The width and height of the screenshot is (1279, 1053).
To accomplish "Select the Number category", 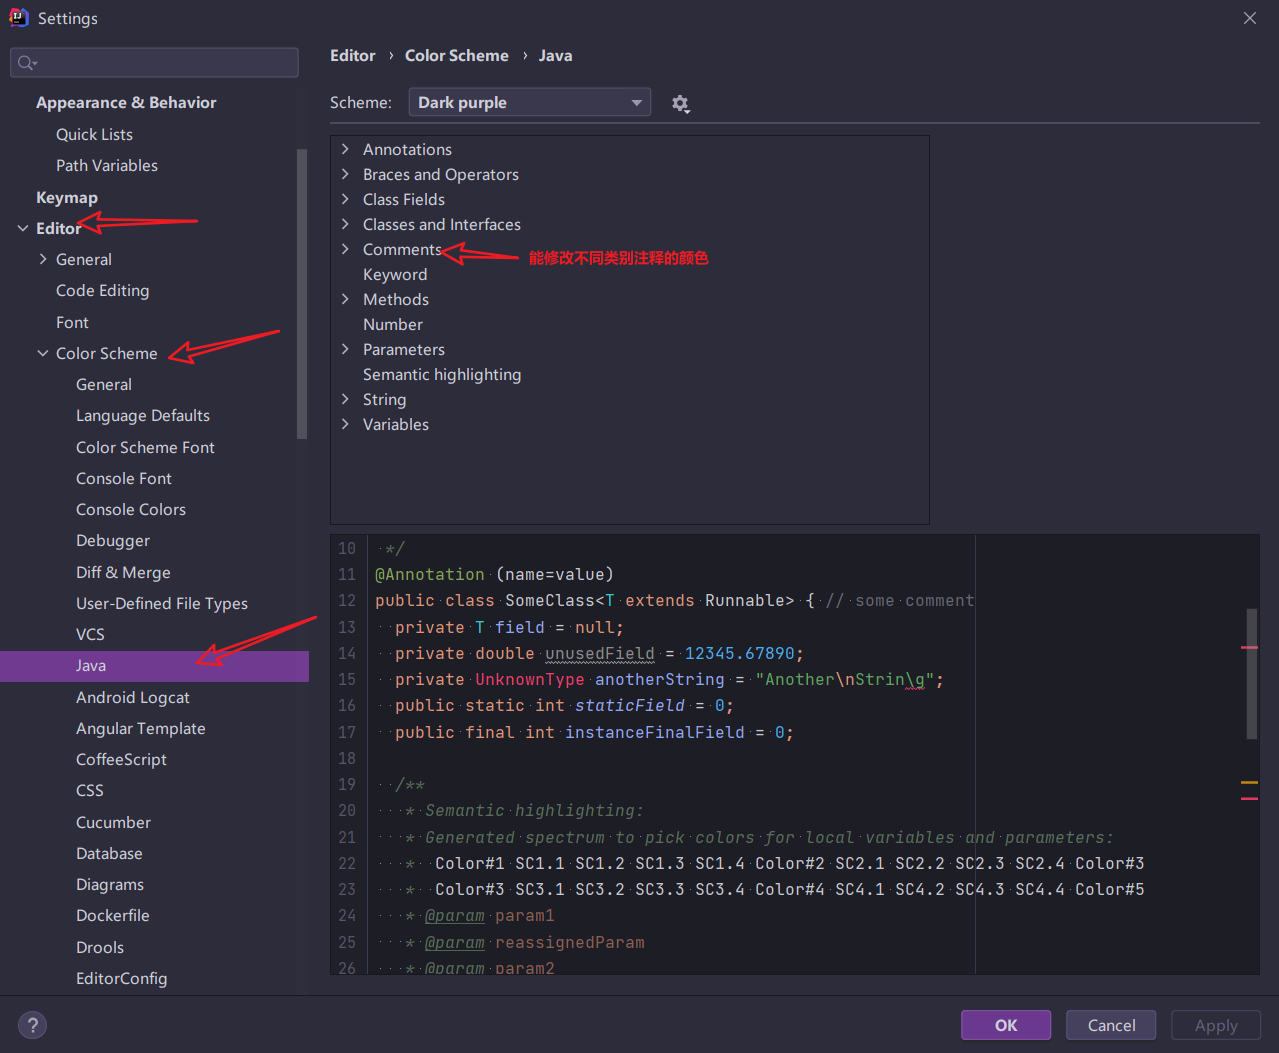I will click(393, 324).
